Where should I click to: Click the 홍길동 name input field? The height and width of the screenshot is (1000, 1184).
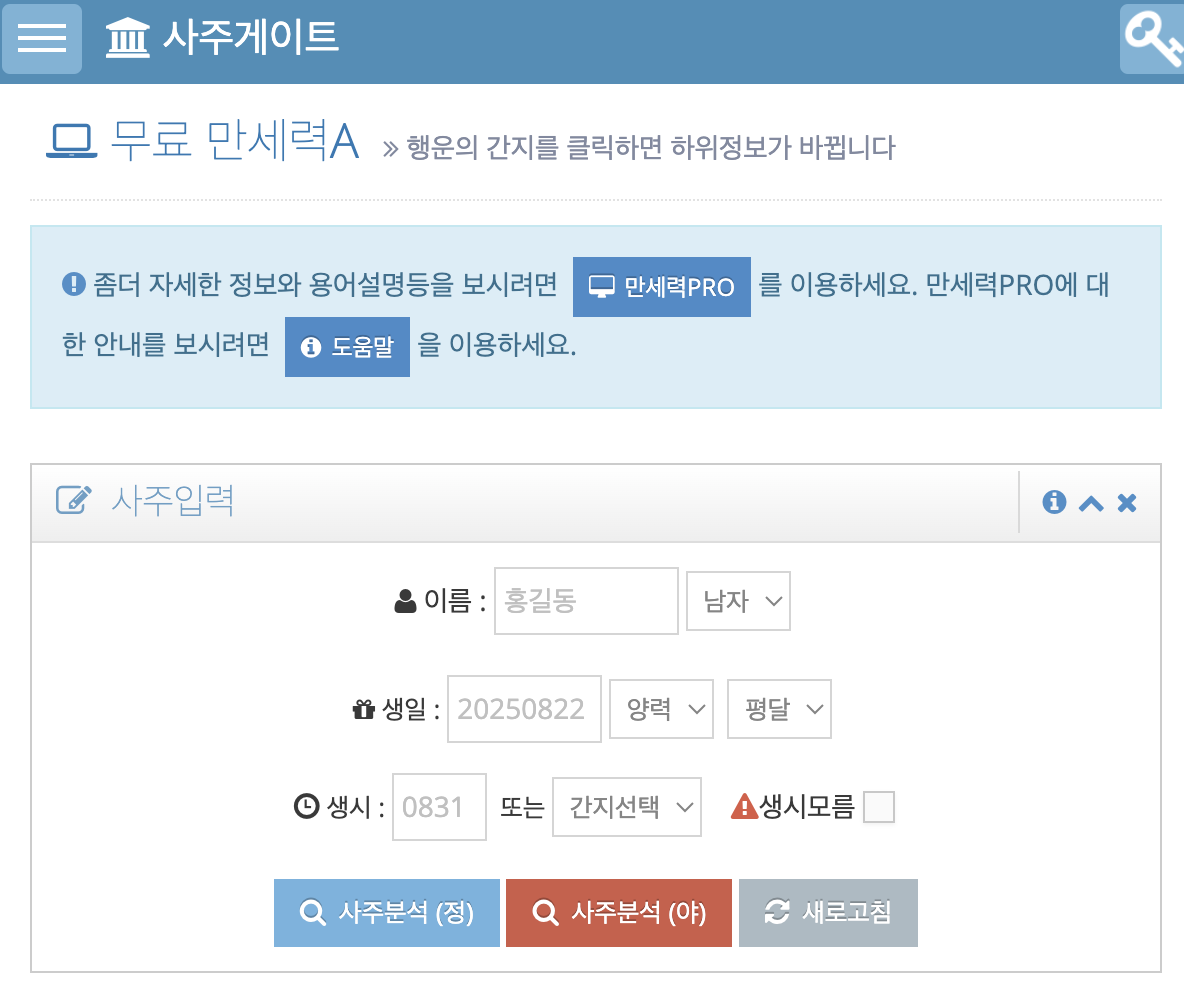pos(585,600)
